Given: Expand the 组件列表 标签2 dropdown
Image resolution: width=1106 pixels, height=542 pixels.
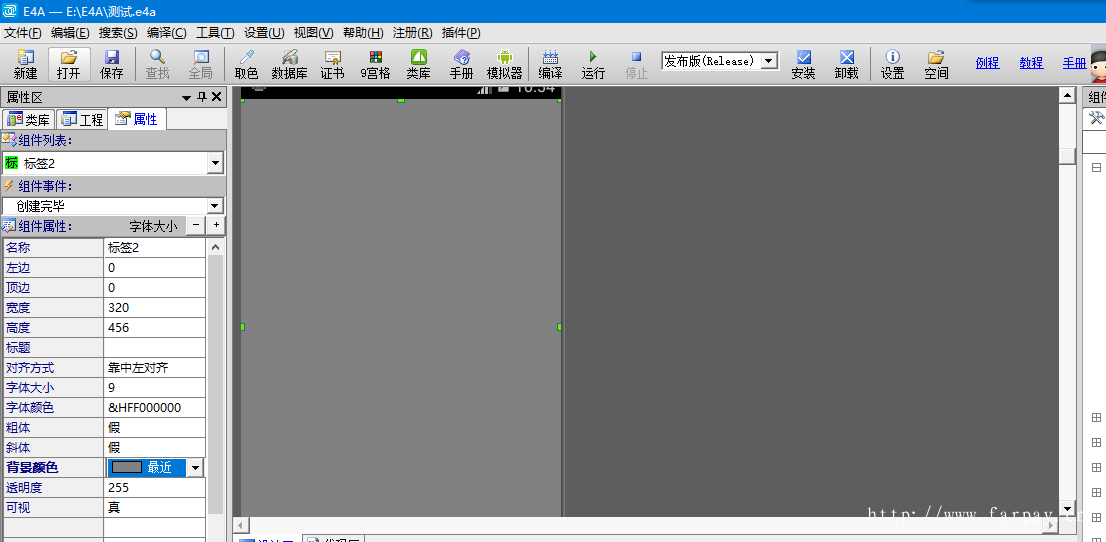Looking at the screenshot, I should (215, 163).
